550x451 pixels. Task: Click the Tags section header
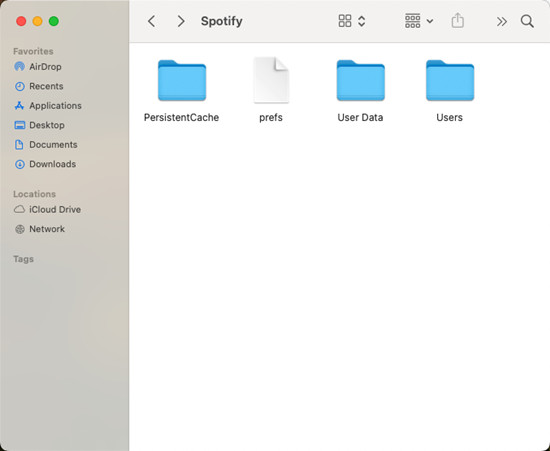click(x=24, y=259)
